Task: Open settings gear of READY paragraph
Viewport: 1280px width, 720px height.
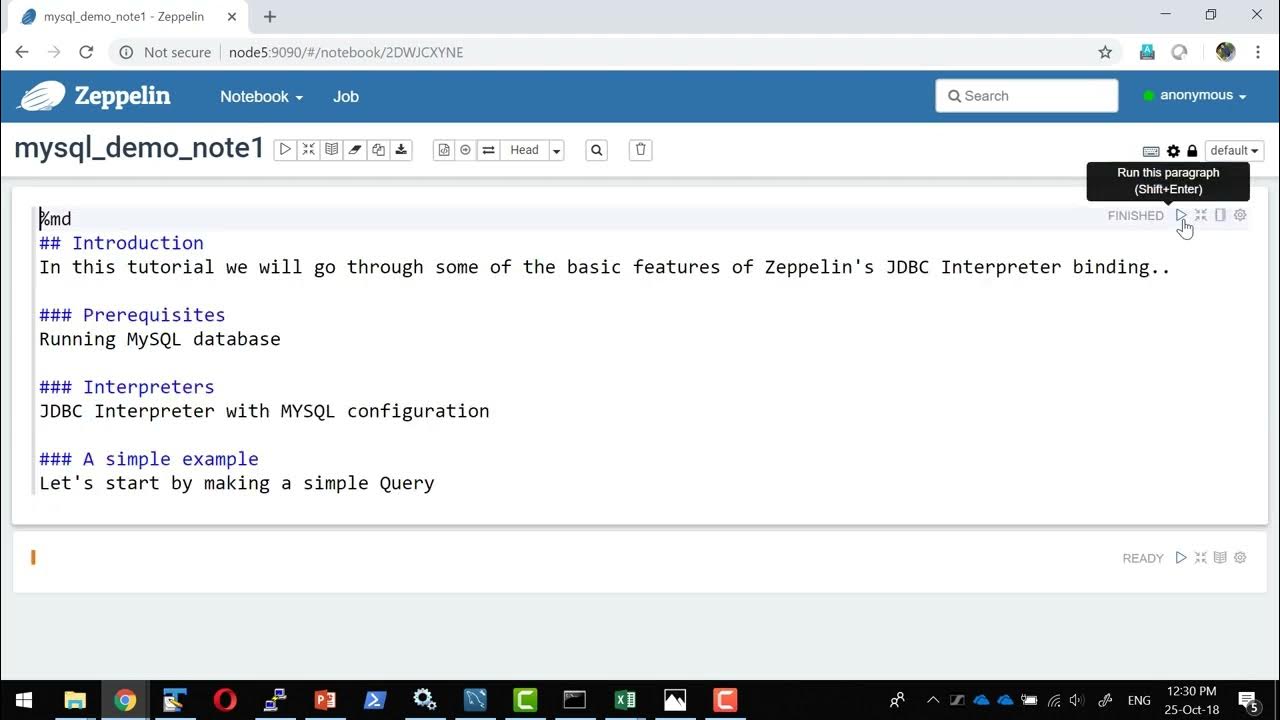Action: click(1240, 558)
